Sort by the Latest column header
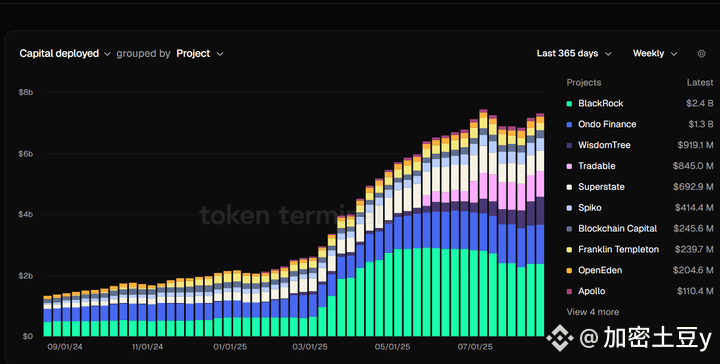720x364 pixels. pyautogui.click(x=700, y=83)
